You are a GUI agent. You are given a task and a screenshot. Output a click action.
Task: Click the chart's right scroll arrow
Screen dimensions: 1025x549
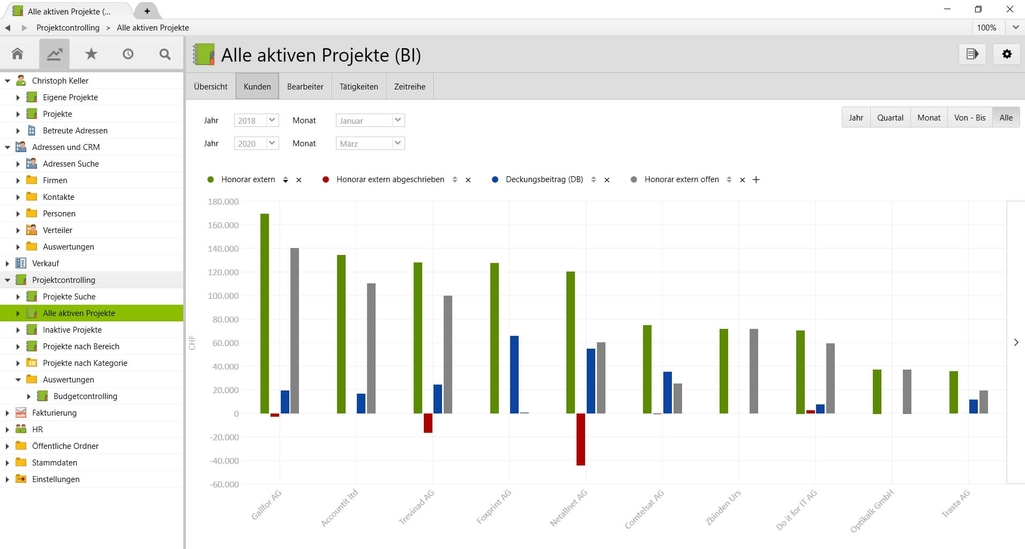[x=1016, y=342]
